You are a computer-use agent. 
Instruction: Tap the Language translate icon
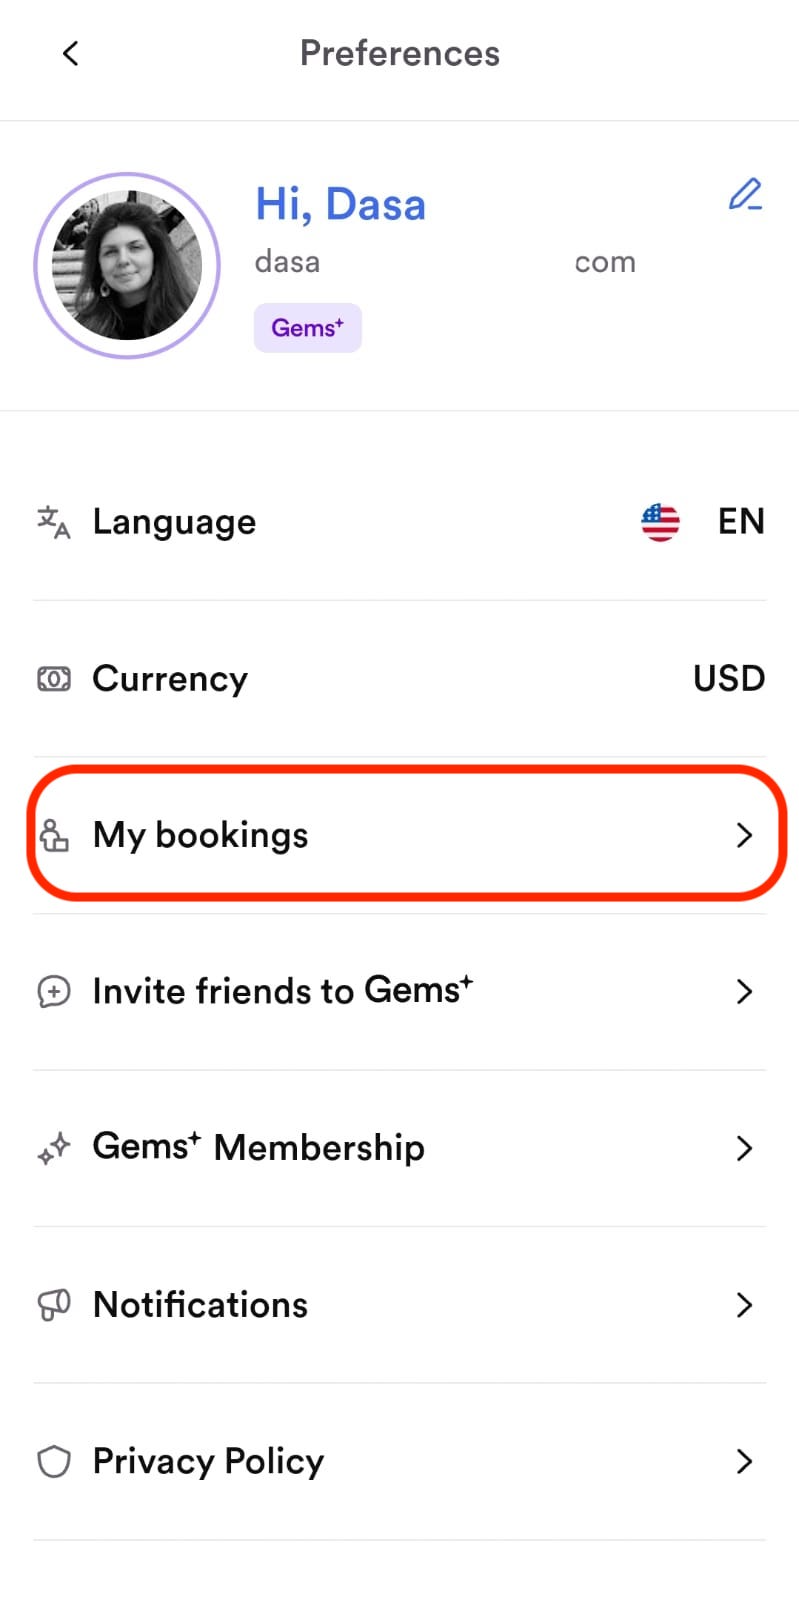tap(53, 522)
